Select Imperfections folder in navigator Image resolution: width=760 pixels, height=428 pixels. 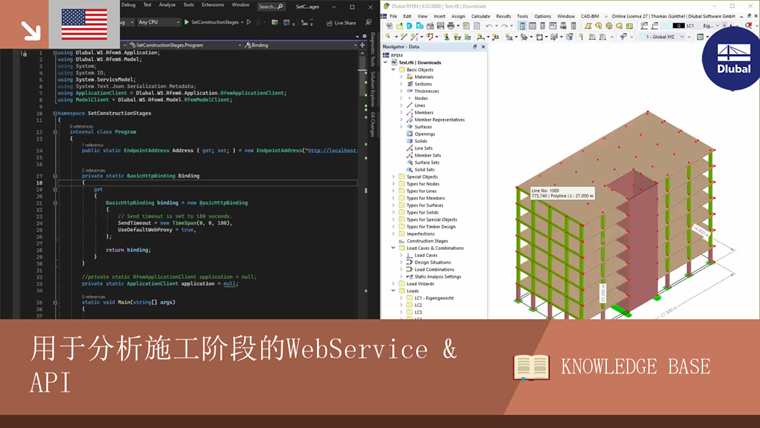click(420, 234)
